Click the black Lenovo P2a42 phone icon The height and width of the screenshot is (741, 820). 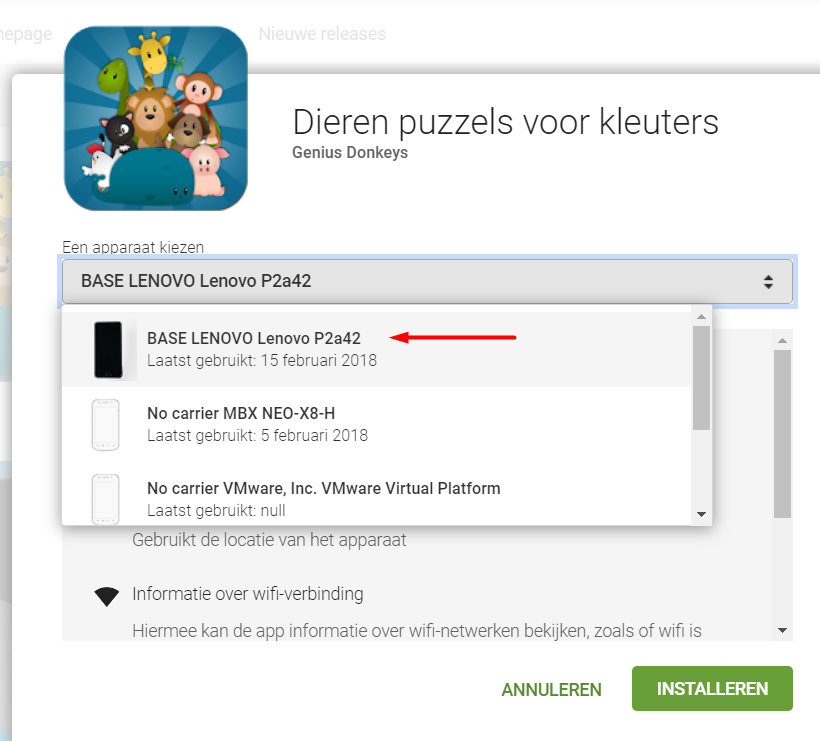(x=108, y=350)
